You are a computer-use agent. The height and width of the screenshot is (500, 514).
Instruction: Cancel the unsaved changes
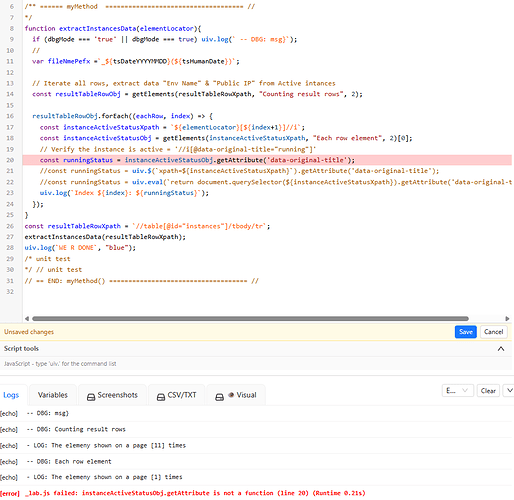point(493,332)
